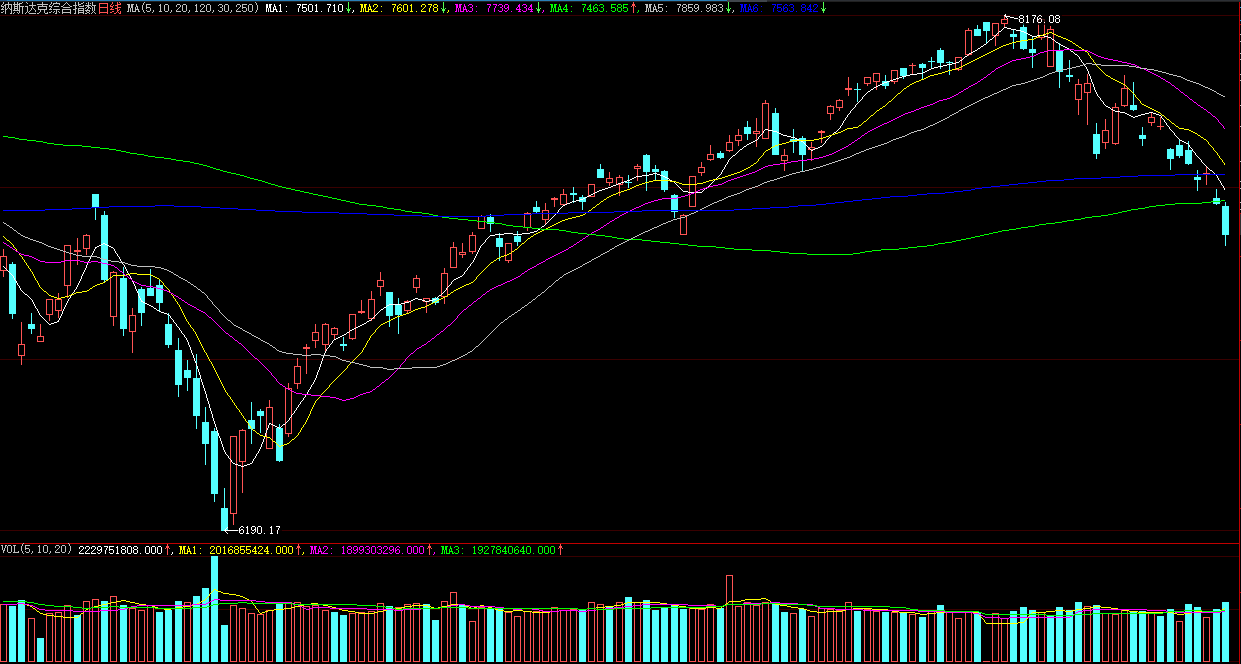Click the green MA4: 7463.585 value

589,8
